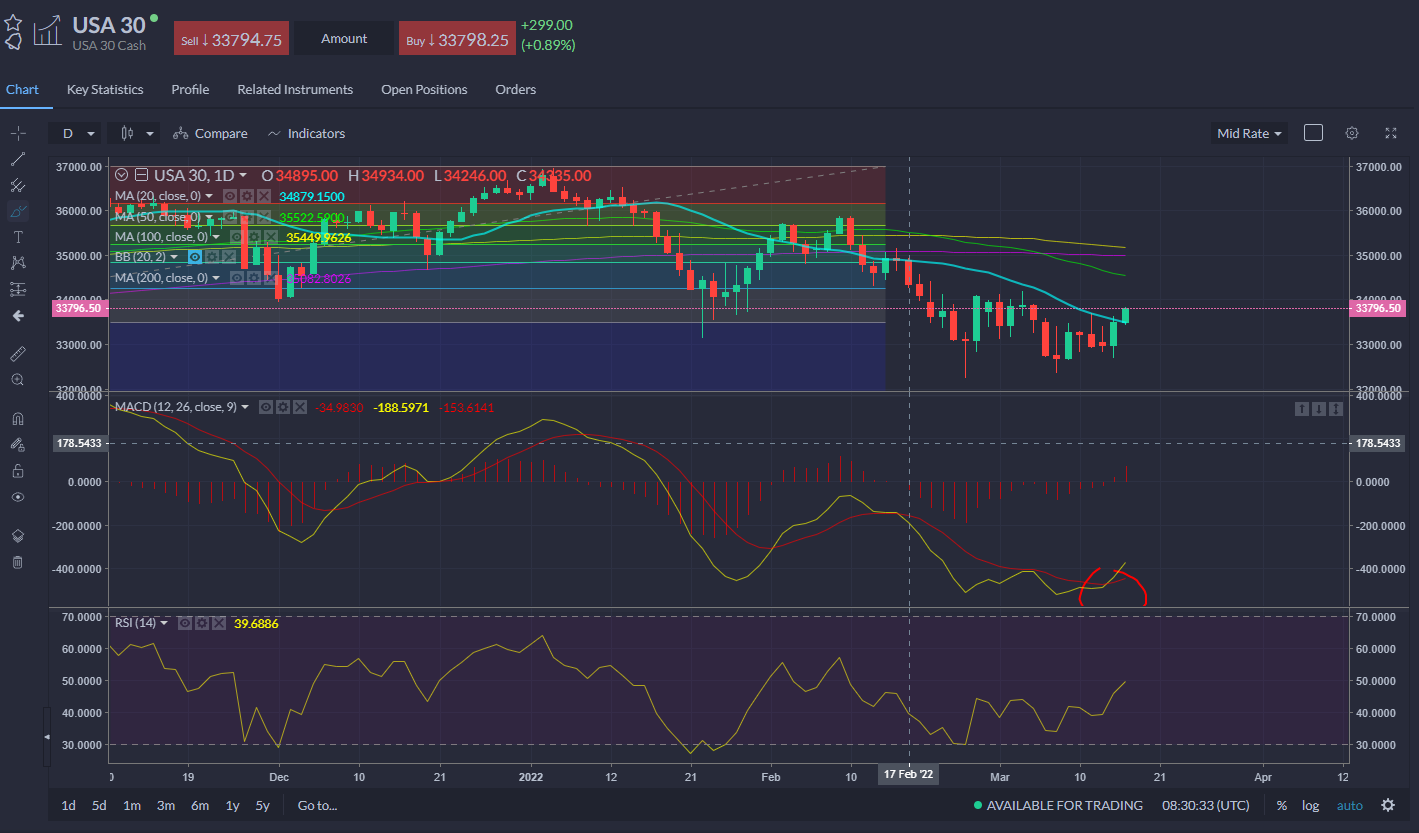Pick the text annotation tool
Viewport: 1419px width, 833px height.
pyautogui.click(x=17, y=237)
